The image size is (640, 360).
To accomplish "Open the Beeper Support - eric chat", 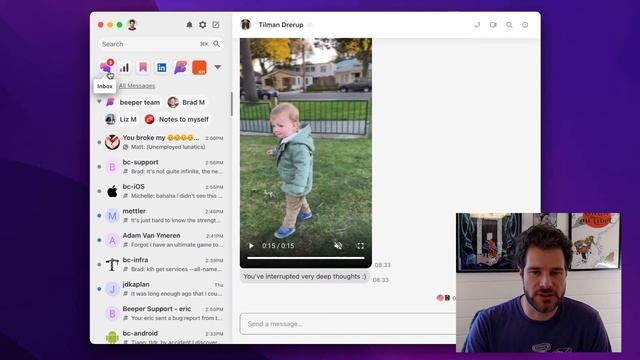I will (x=161, y=313).
